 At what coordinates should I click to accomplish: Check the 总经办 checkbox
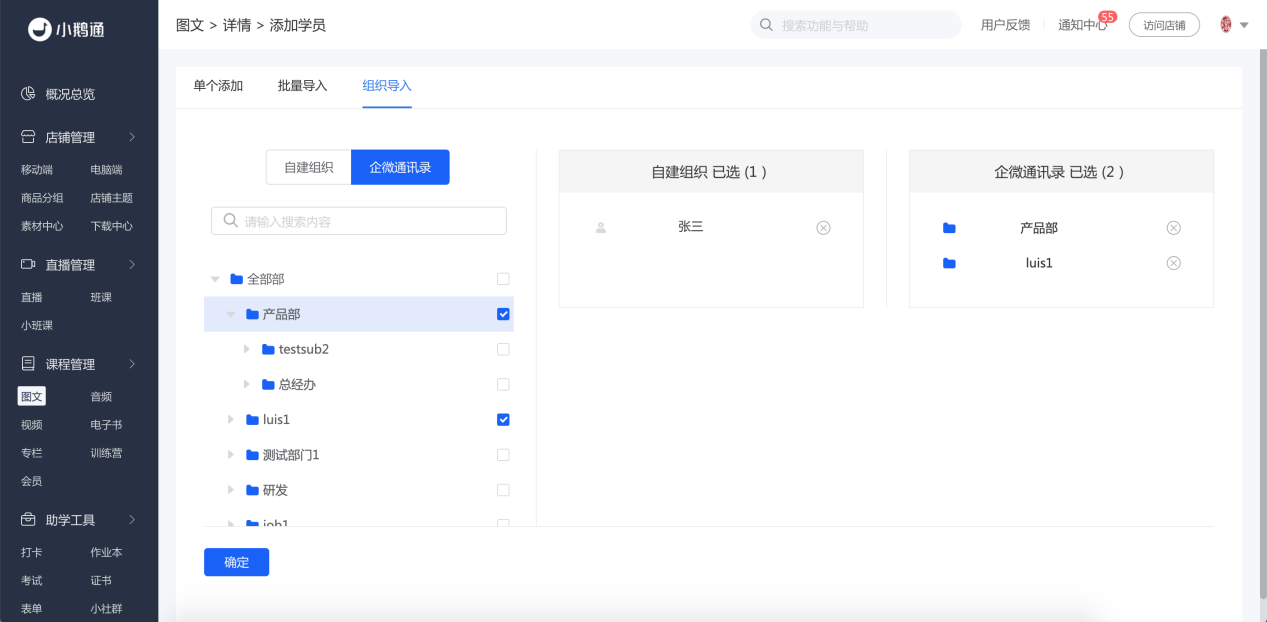503,385
